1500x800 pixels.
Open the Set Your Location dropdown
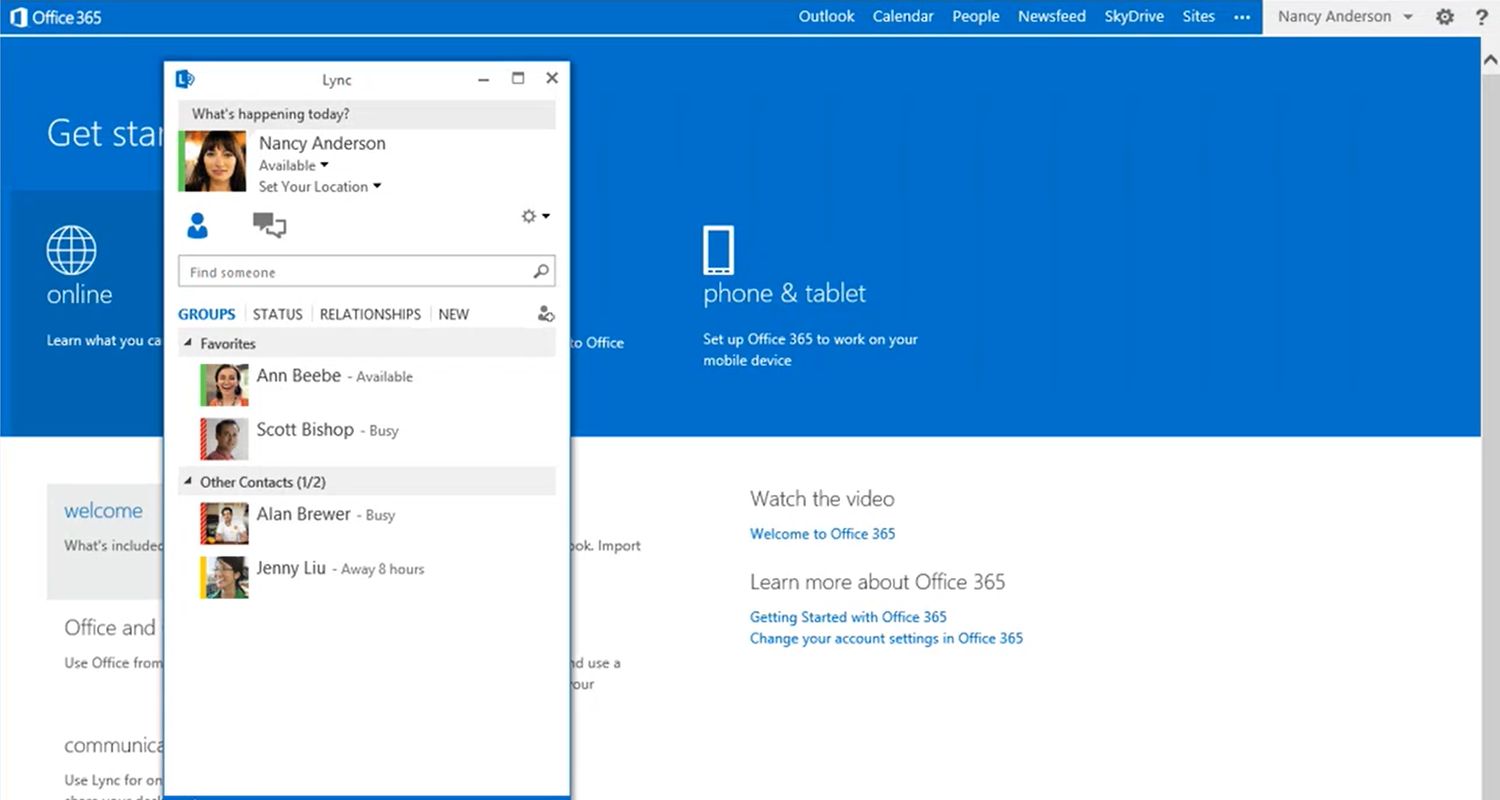click(320, 187)
